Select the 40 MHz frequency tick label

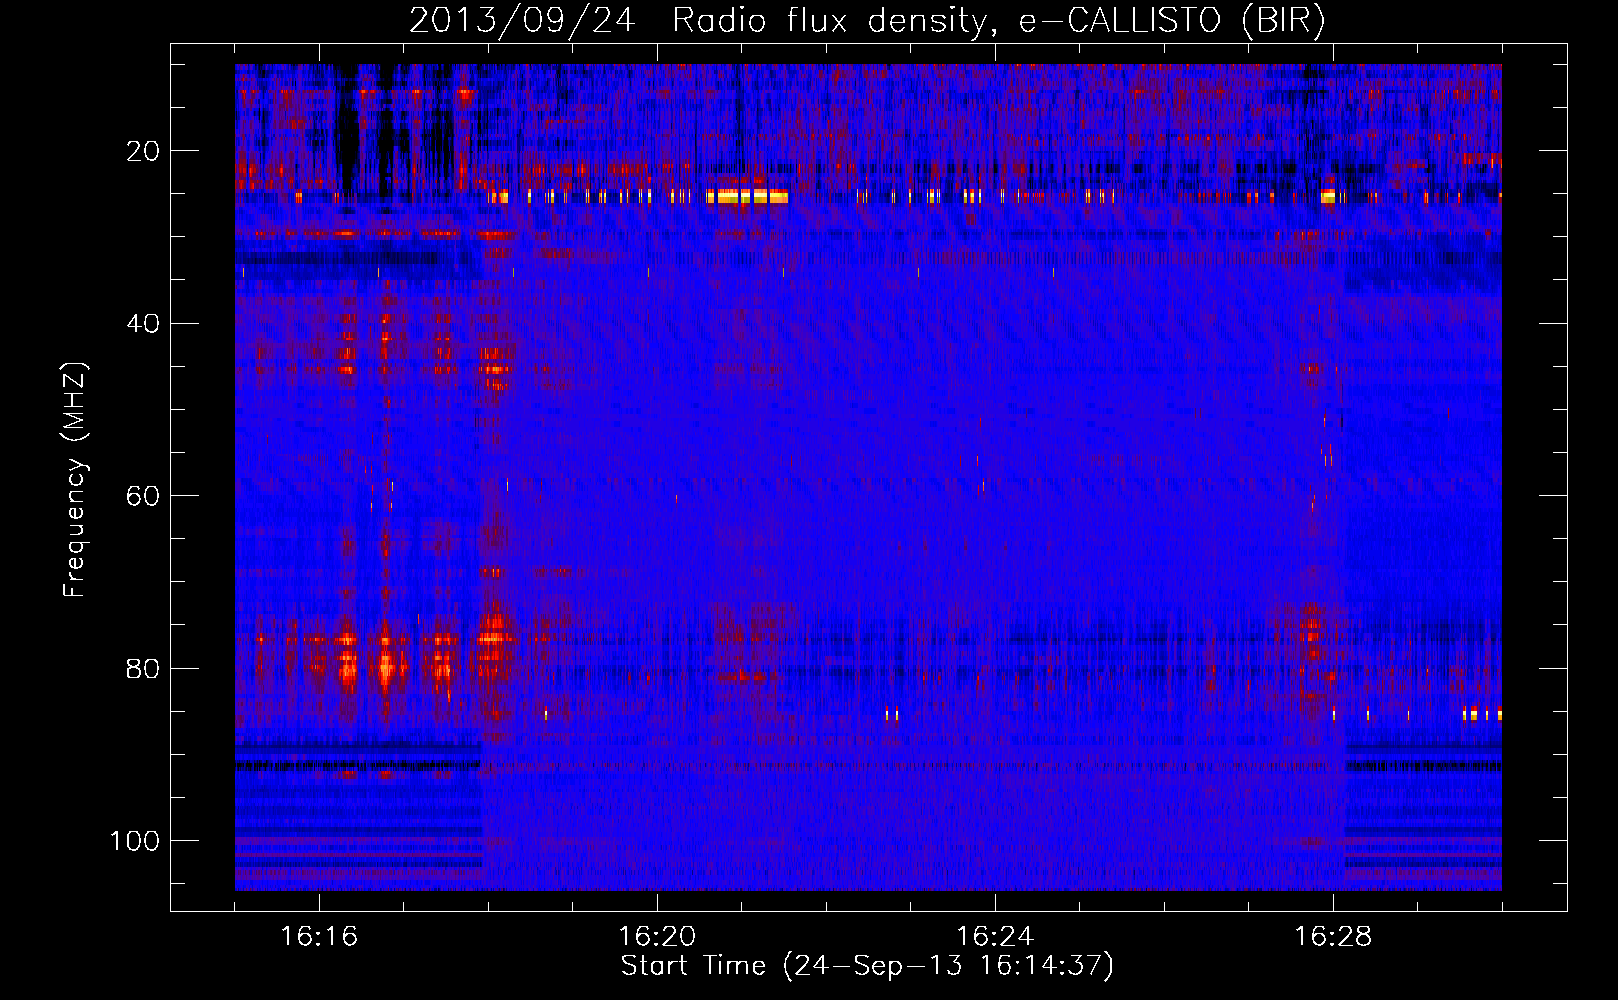(143, 324)
